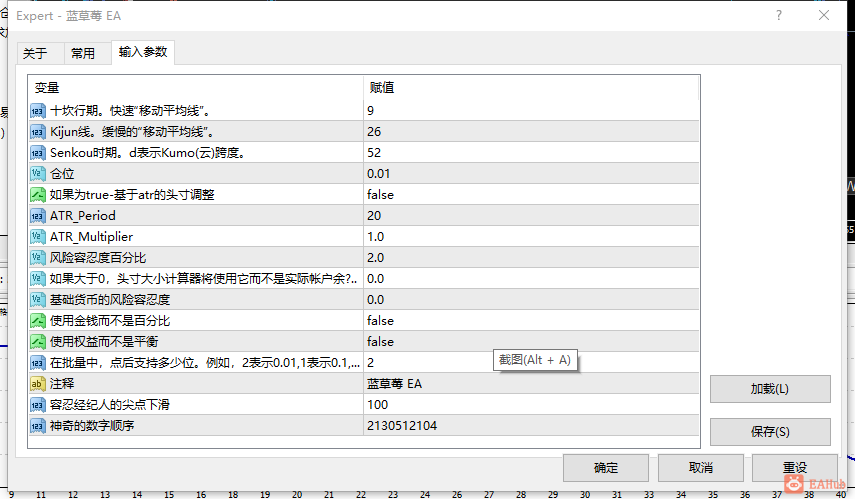Click the boolean icon beside 如果为true-基于atr的头寸调整
Screen dimensions: 855x499
(38, 195)
